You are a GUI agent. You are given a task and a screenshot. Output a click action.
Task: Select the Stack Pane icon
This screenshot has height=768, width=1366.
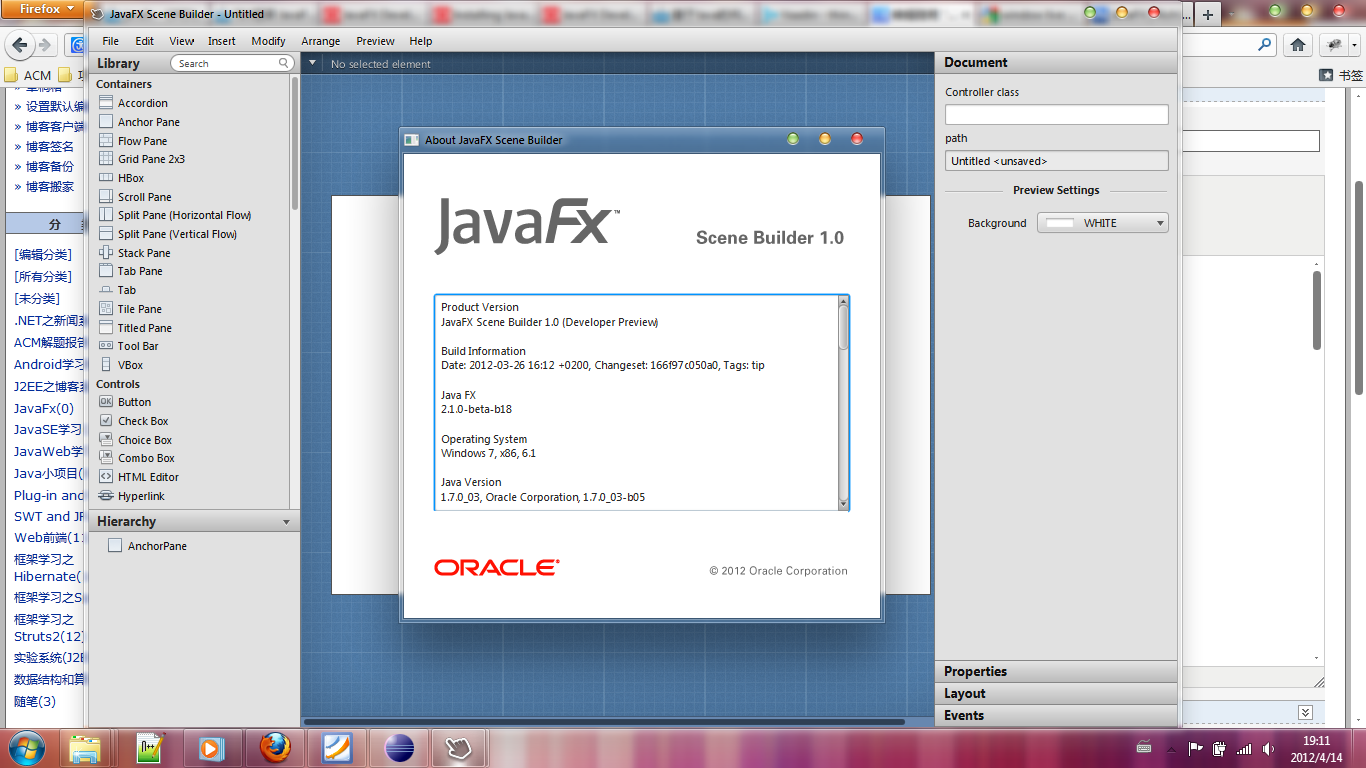[106, 253]
